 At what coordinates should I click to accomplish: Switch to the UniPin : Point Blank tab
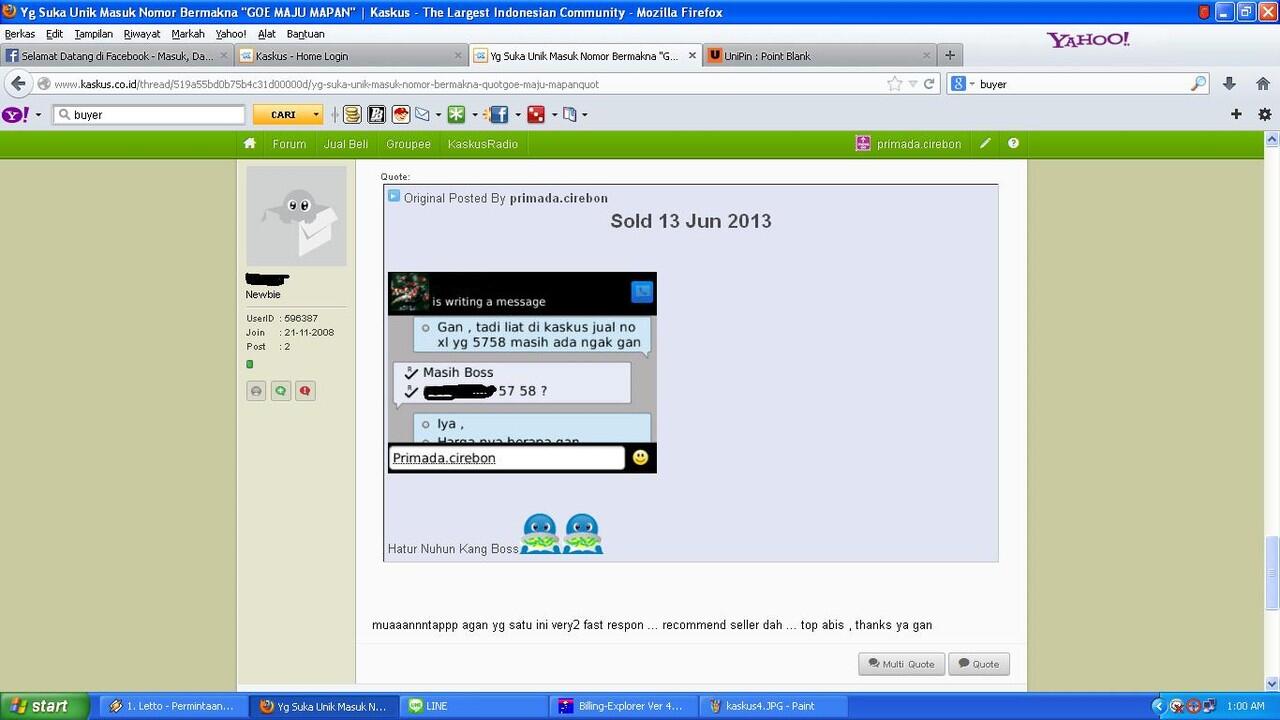[x=819, y=56]
